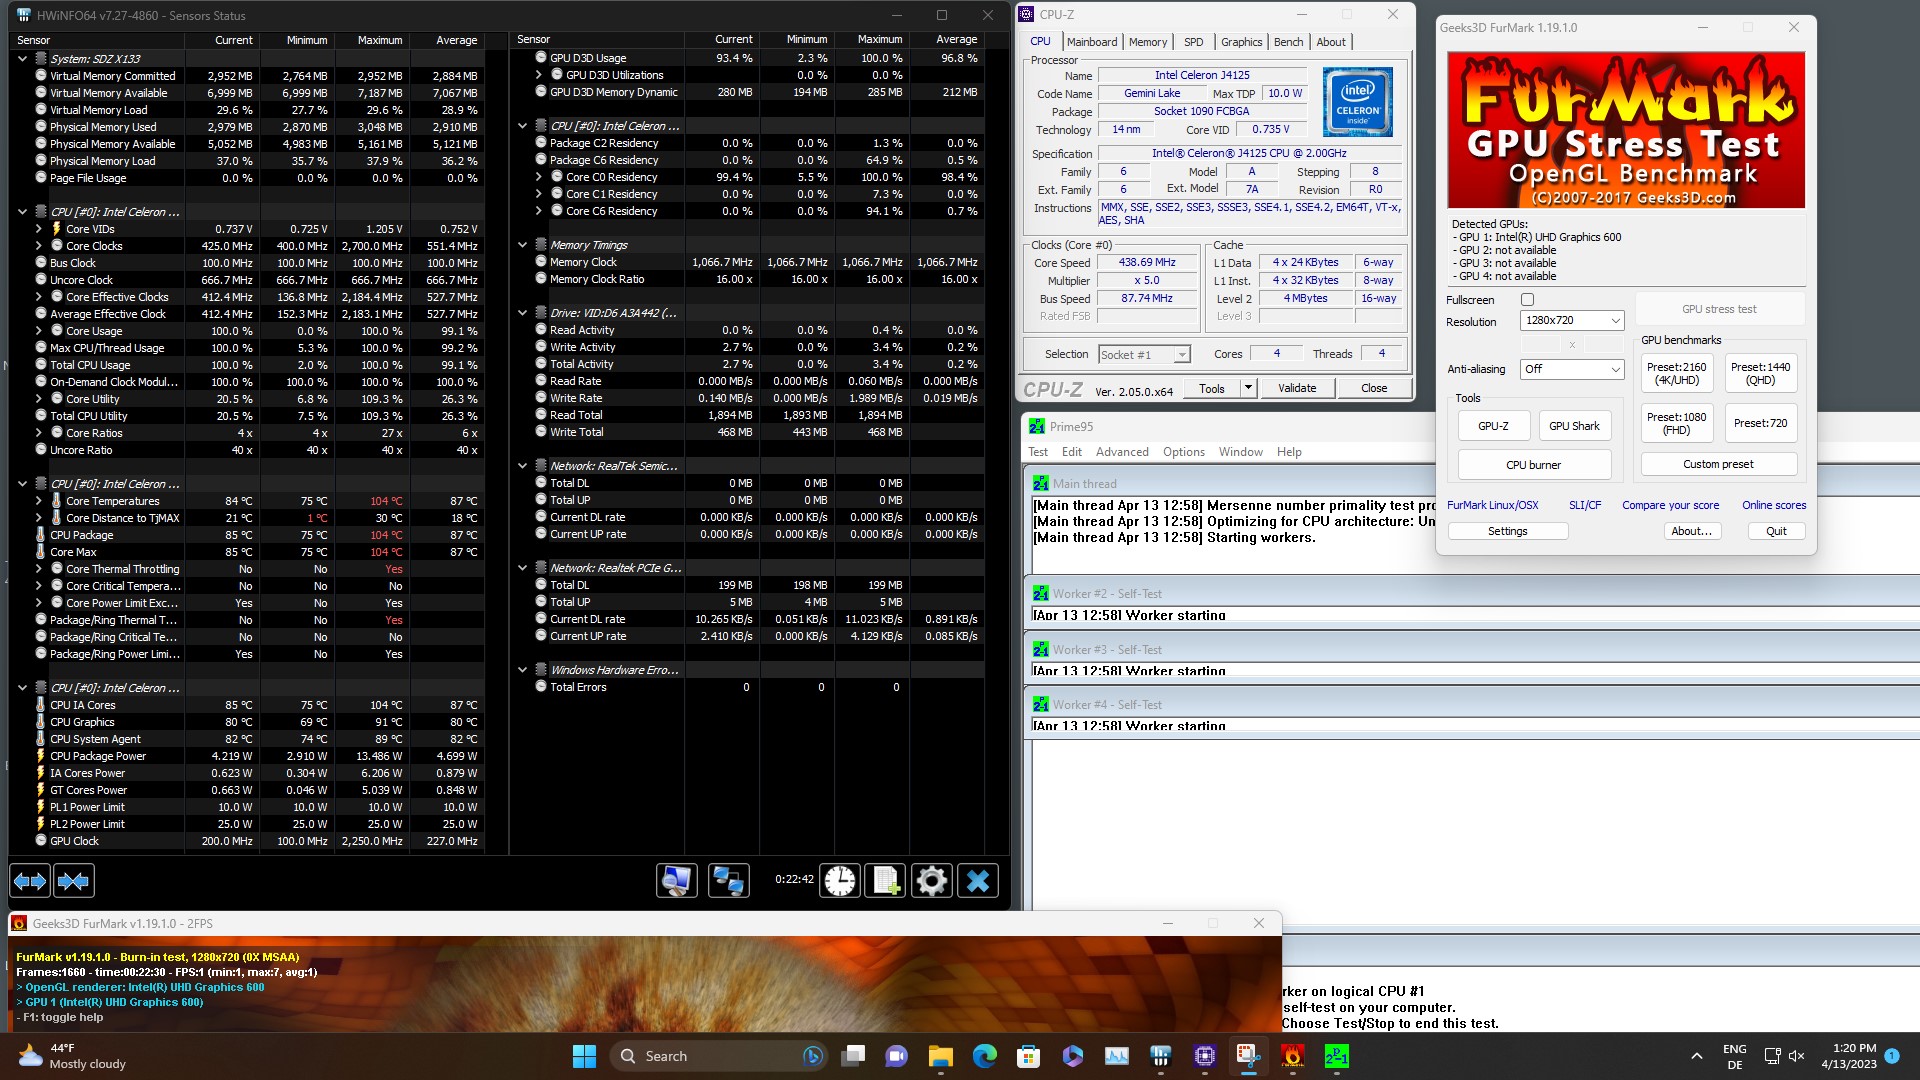Screen dimensions: 1920x1080
Task: Collapse the Windows Hardware Errors group
Action: tap(522, 670)
